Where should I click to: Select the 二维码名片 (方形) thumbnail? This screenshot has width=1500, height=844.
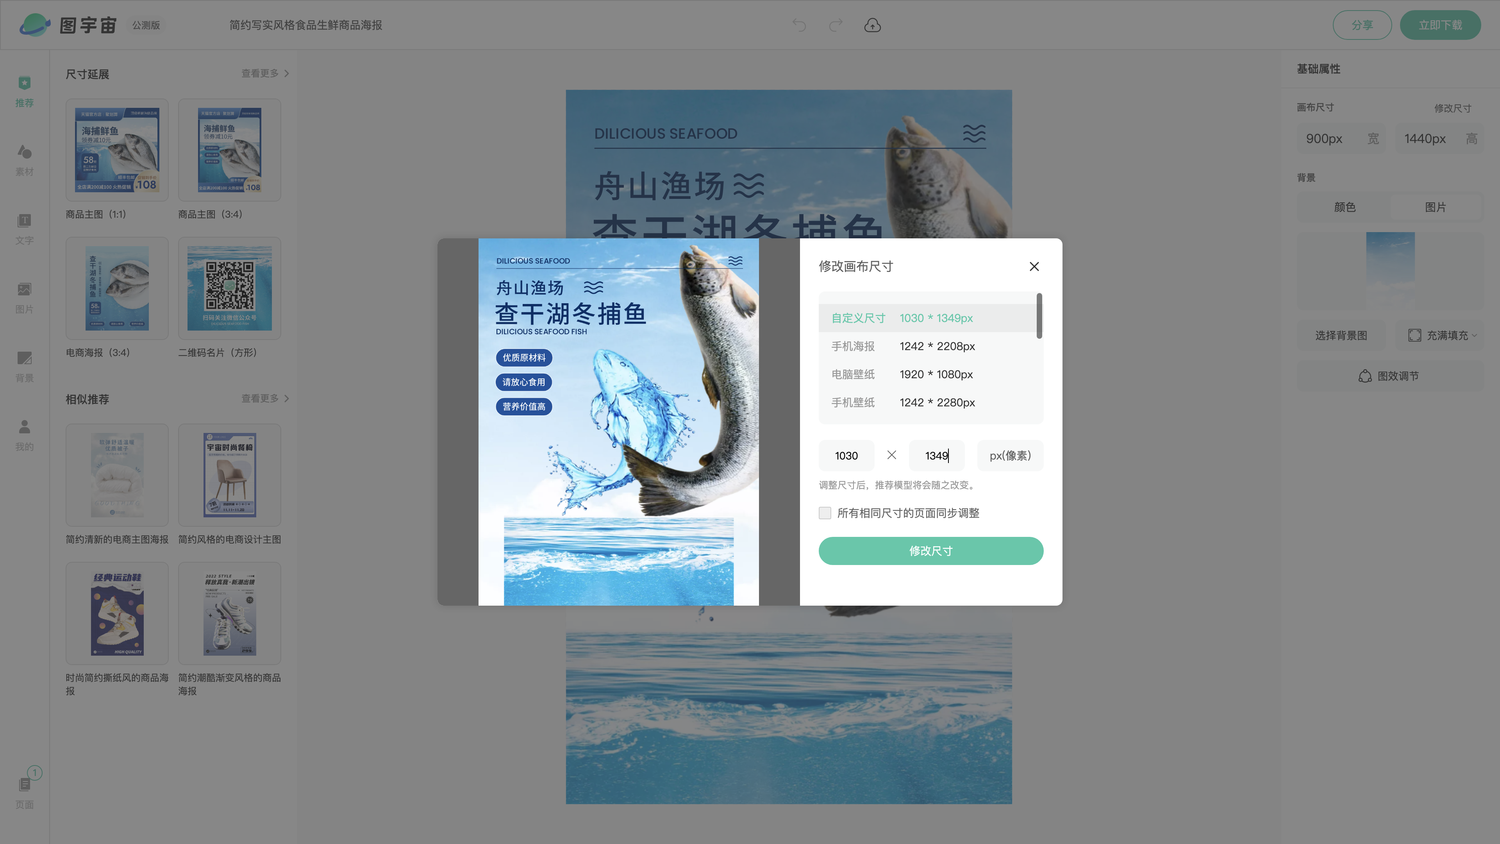pos(229,288)
